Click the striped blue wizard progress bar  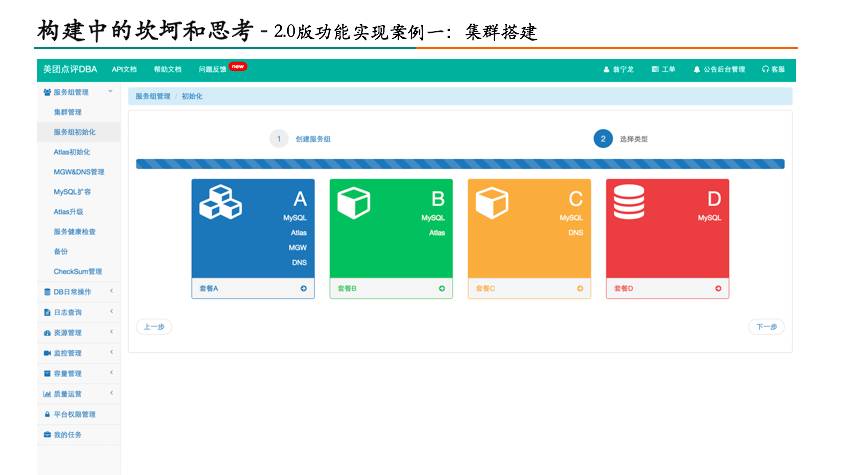460,164
